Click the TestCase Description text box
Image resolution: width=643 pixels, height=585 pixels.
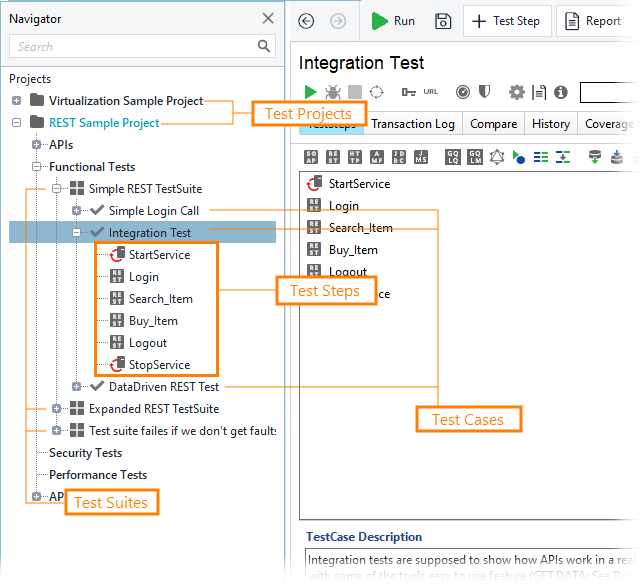472,564
